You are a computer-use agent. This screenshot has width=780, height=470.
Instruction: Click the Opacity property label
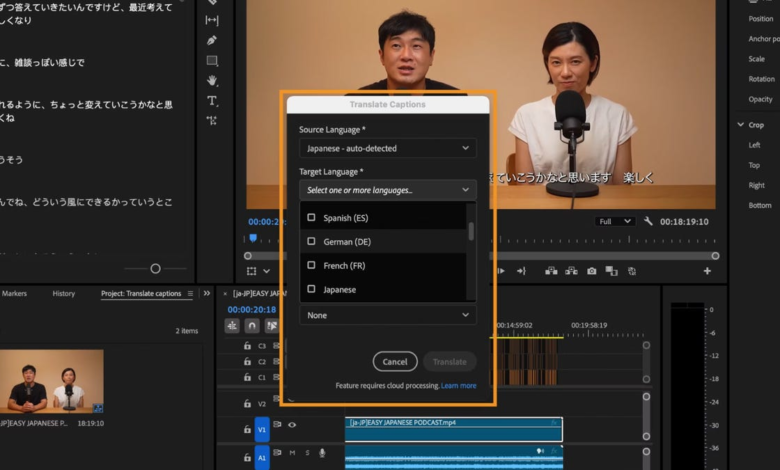(760, 99)
